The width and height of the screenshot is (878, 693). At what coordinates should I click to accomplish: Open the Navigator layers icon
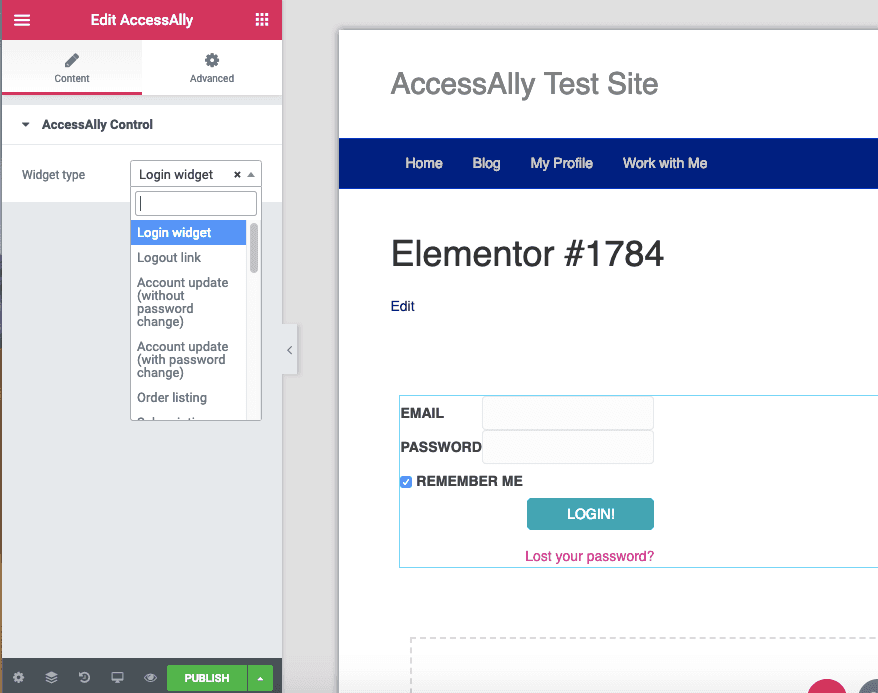tap(51, 677)
